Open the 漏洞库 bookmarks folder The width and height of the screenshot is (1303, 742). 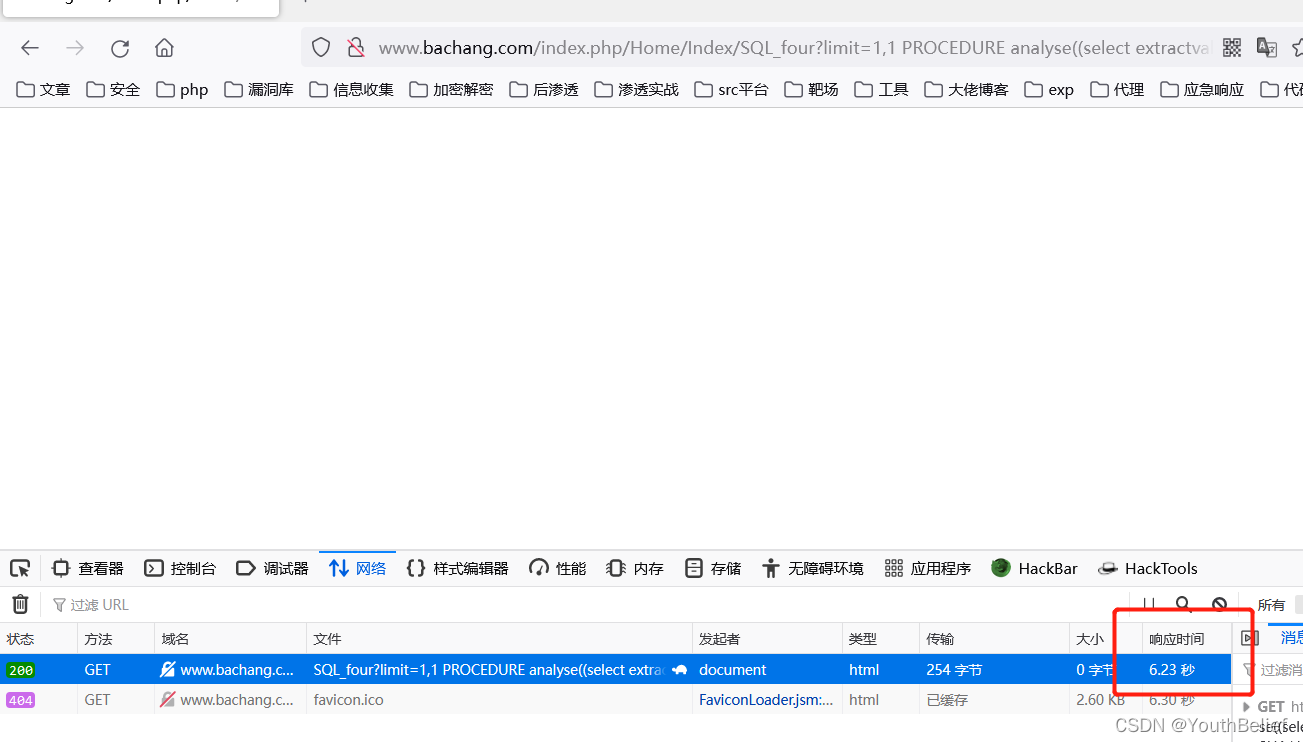[259, 89]
